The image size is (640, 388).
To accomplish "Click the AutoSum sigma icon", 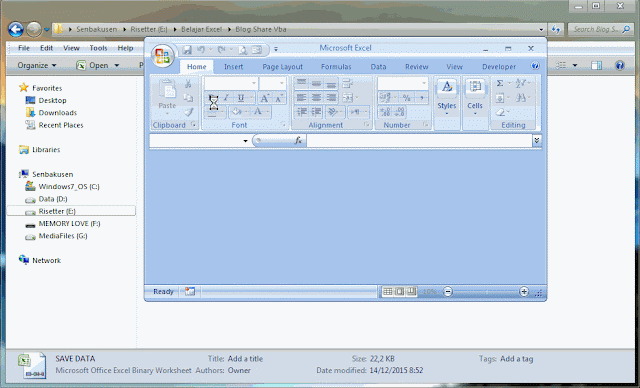I will [x=500, y=84].
